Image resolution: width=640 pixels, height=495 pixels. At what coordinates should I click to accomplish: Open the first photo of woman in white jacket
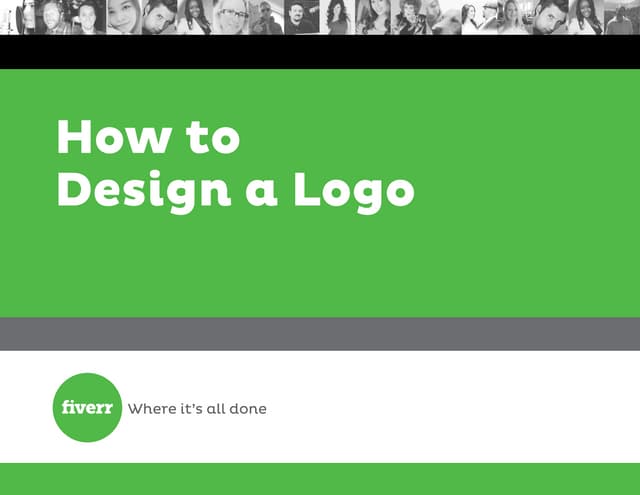pyautogui.click(x=195, y=17)
